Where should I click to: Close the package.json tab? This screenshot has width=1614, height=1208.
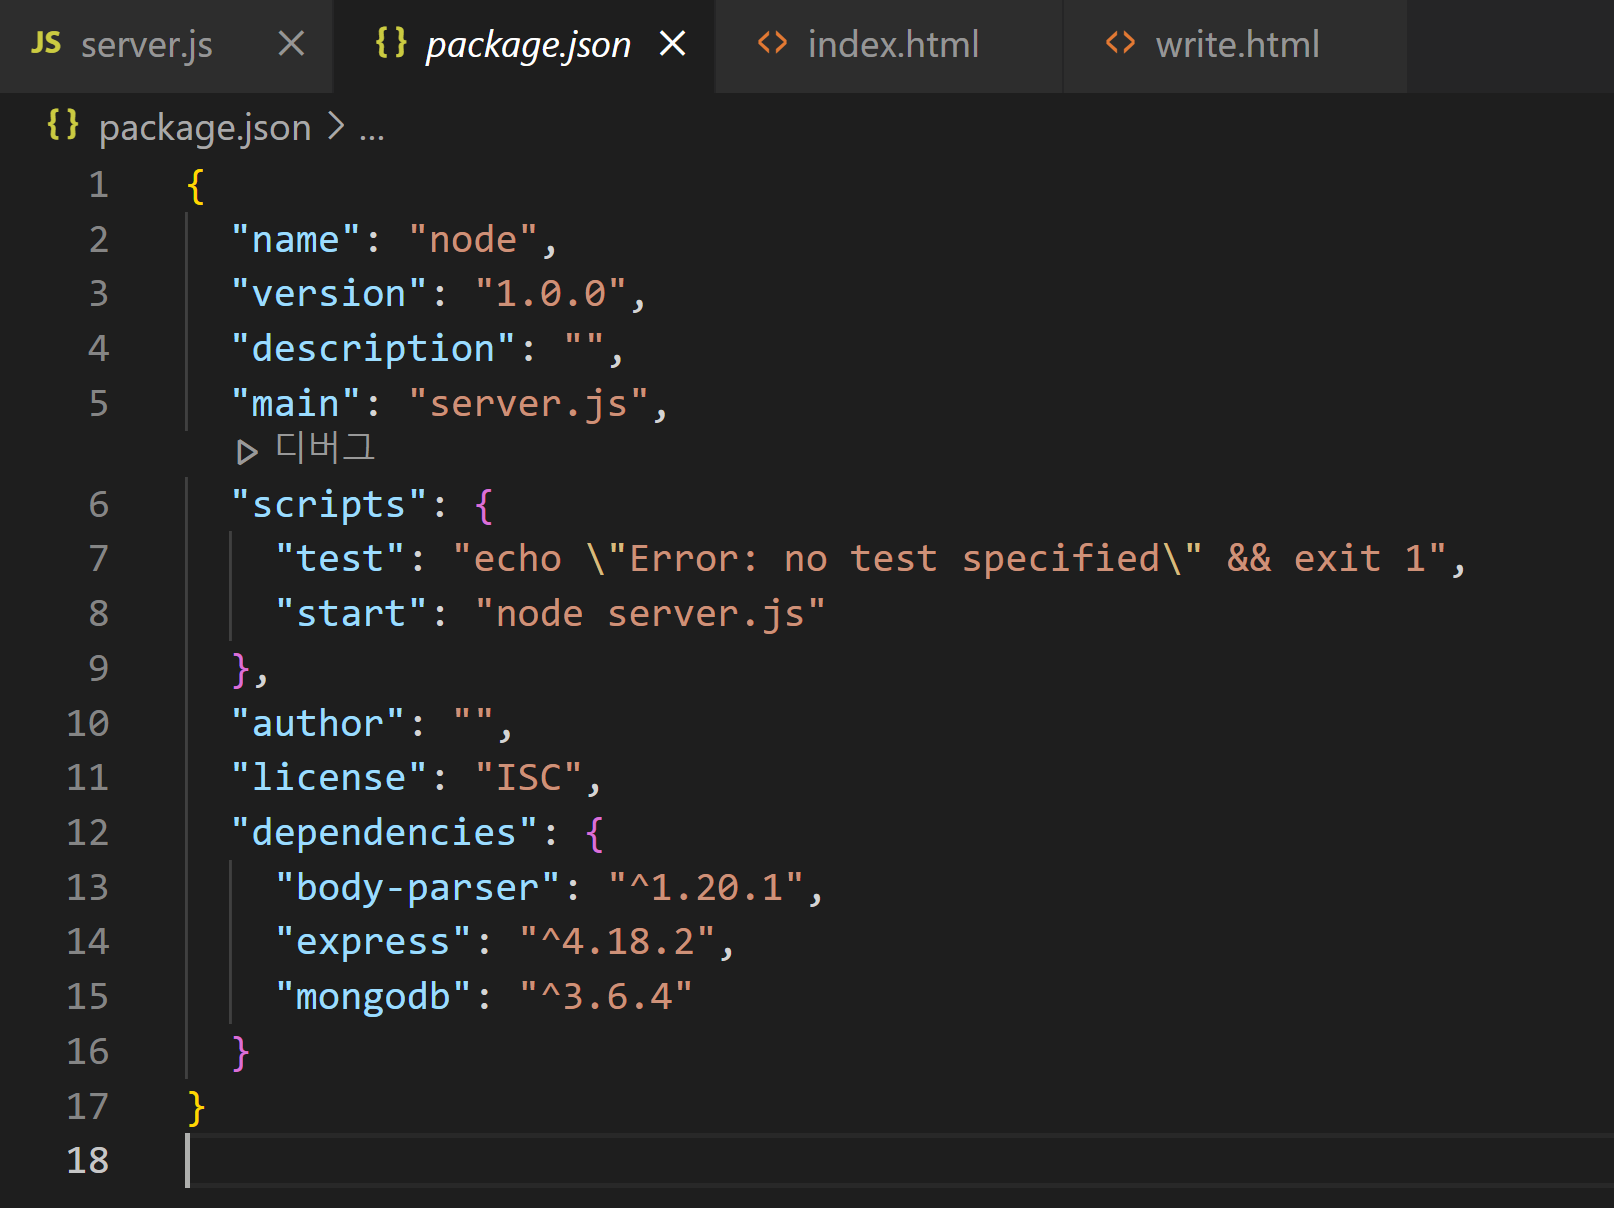[673, 44]
